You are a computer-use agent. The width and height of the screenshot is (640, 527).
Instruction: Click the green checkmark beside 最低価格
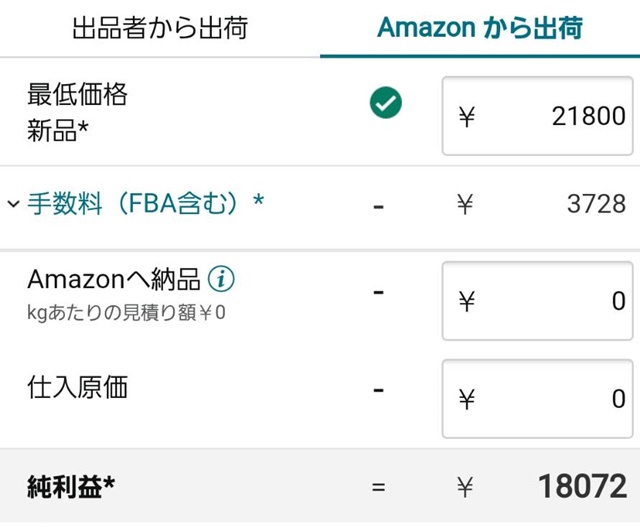(x=385, y=103)
